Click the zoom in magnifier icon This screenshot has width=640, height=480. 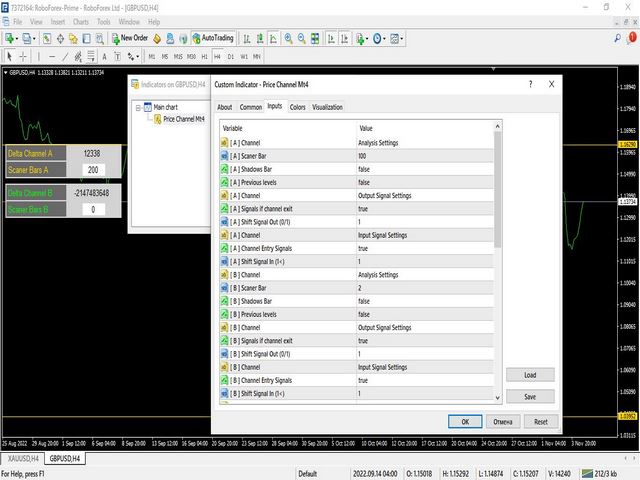288,38
